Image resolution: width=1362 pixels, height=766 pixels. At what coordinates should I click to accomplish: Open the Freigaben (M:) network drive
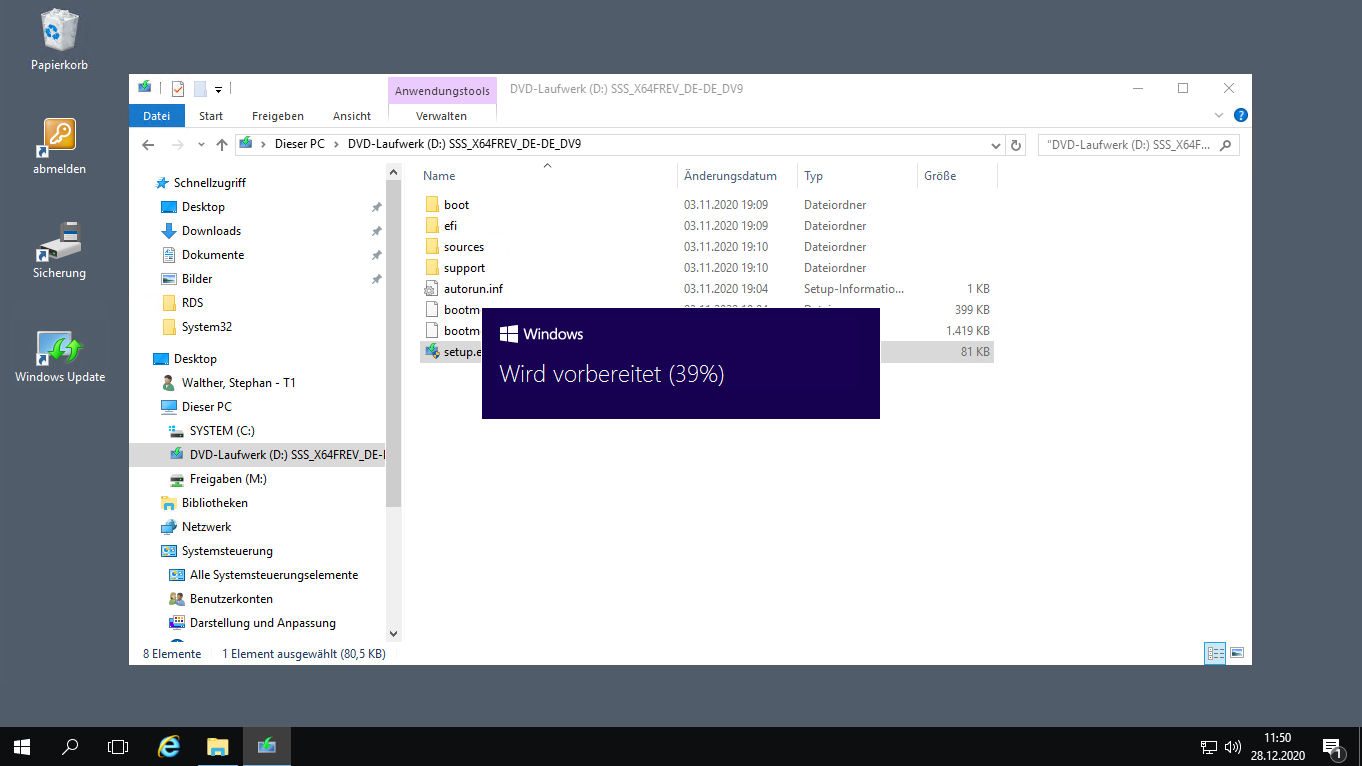[228, 479]
